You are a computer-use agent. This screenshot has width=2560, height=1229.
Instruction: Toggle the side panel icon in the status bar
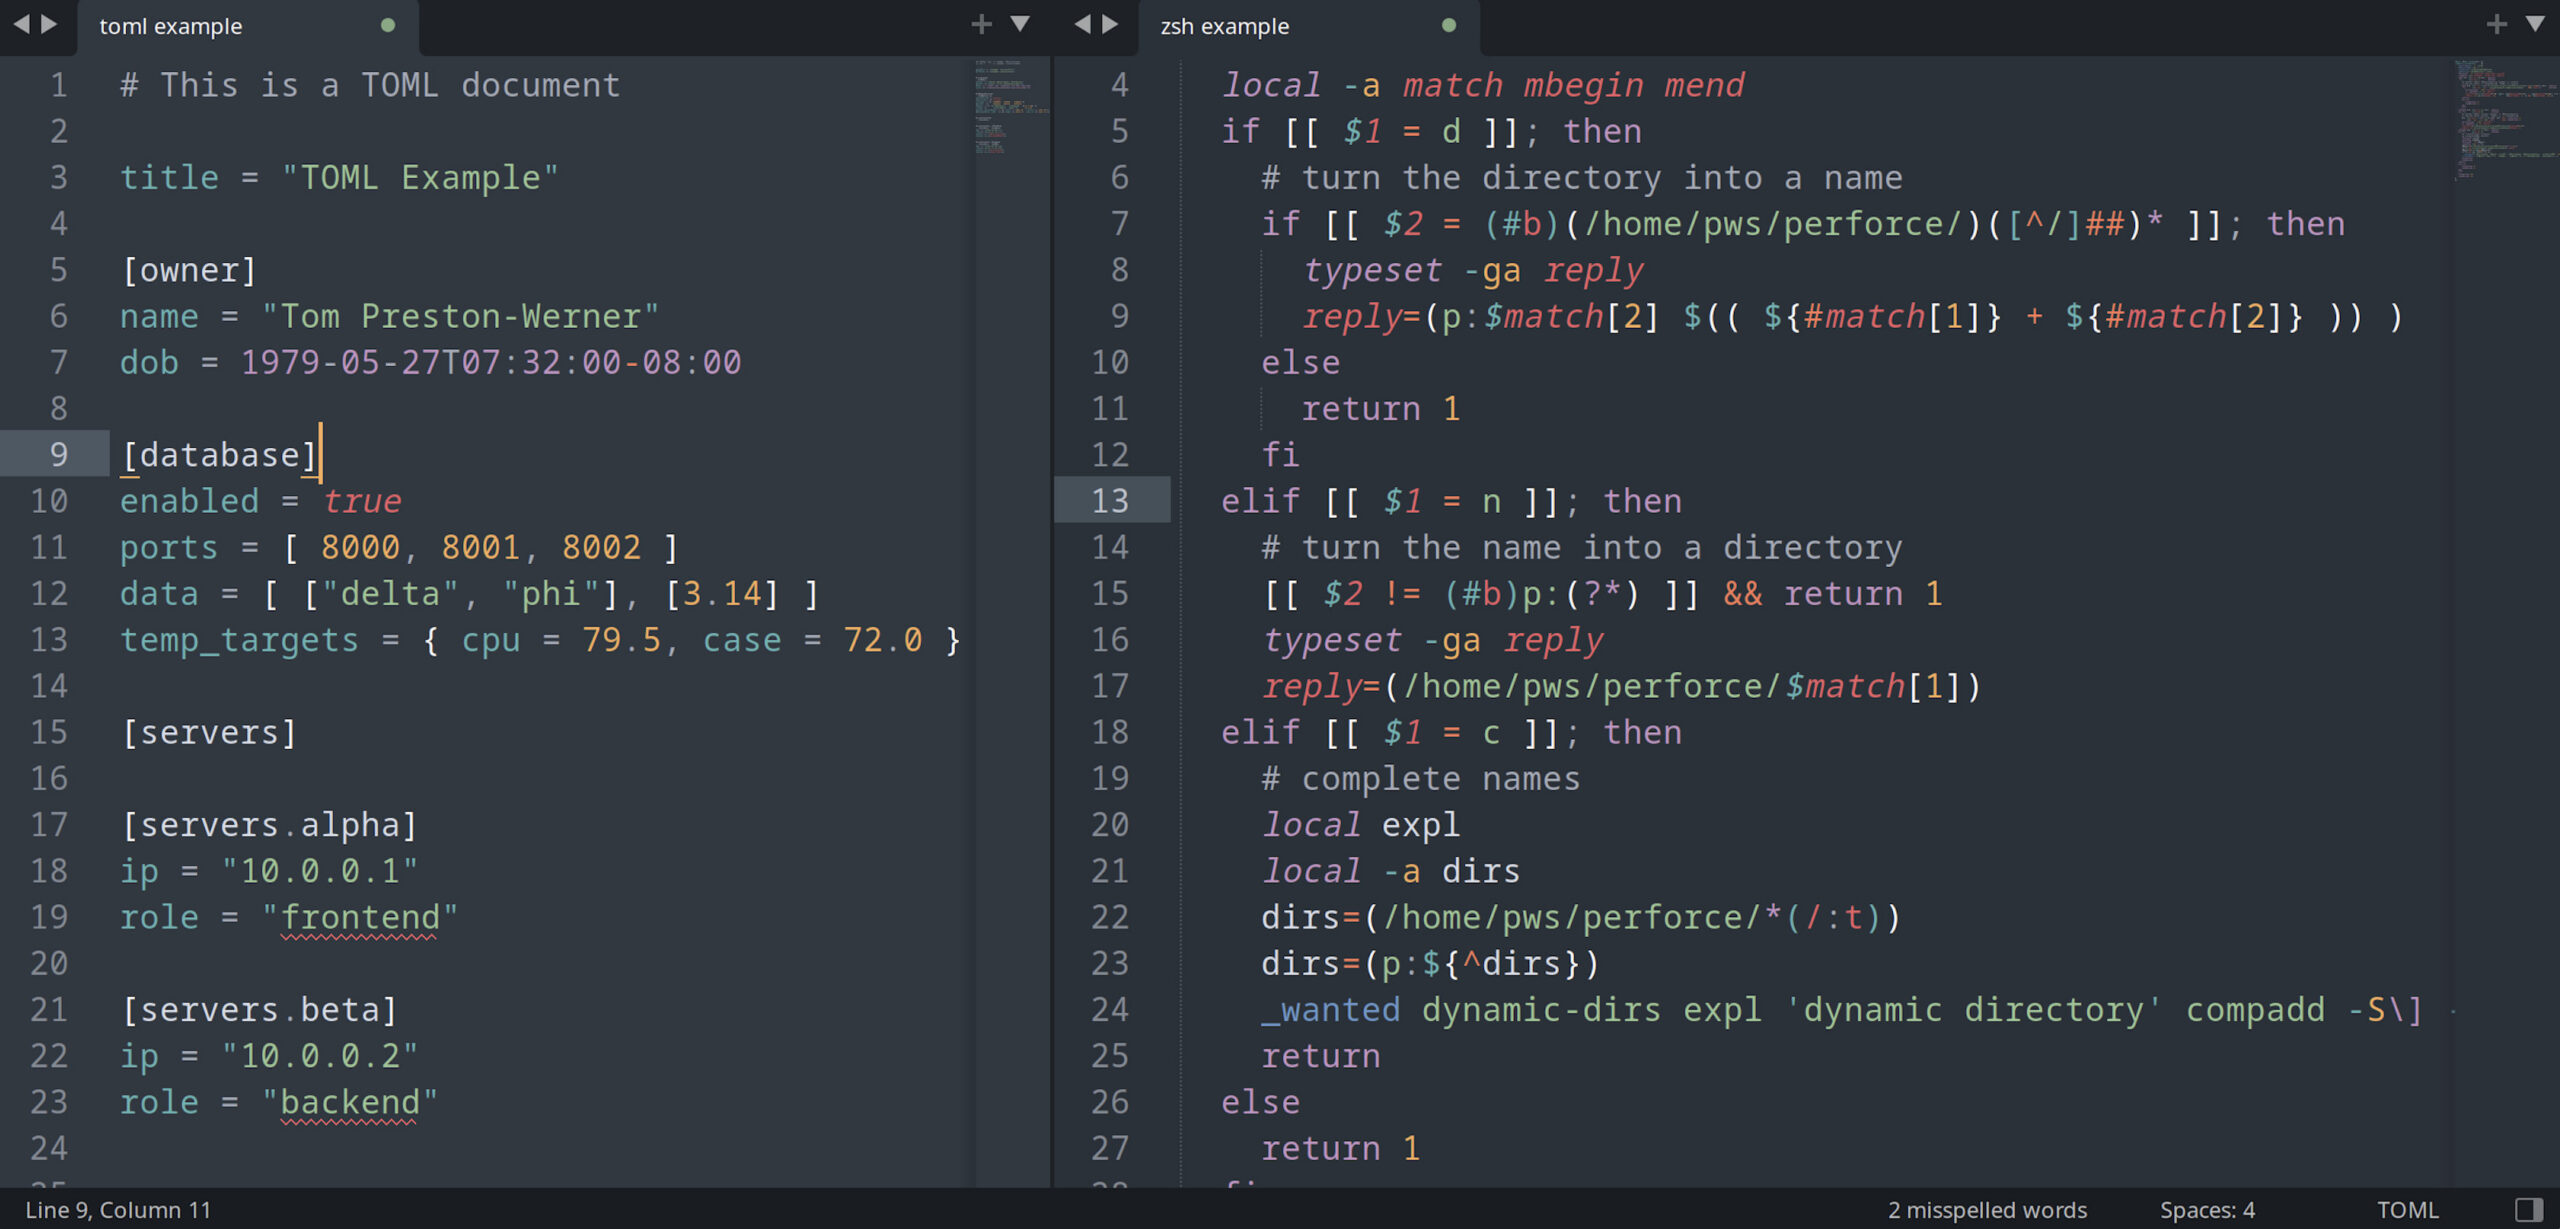point(2529,1208)
